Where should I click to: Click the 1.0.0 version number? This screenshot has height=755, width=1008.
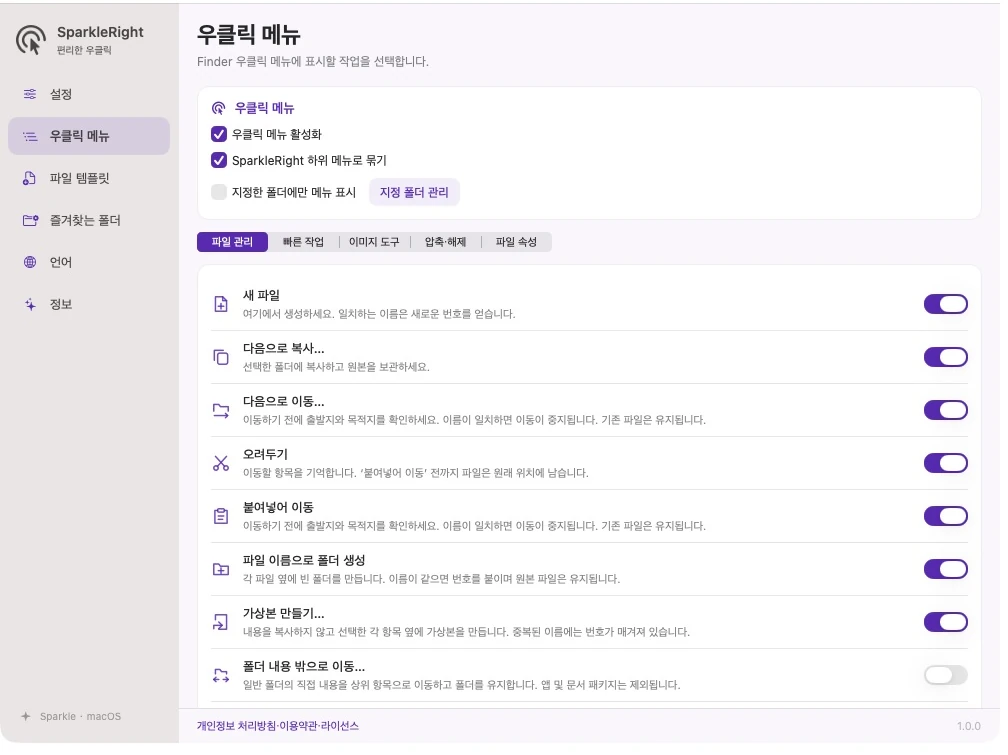pyautogui.click(x=969, y=726)
